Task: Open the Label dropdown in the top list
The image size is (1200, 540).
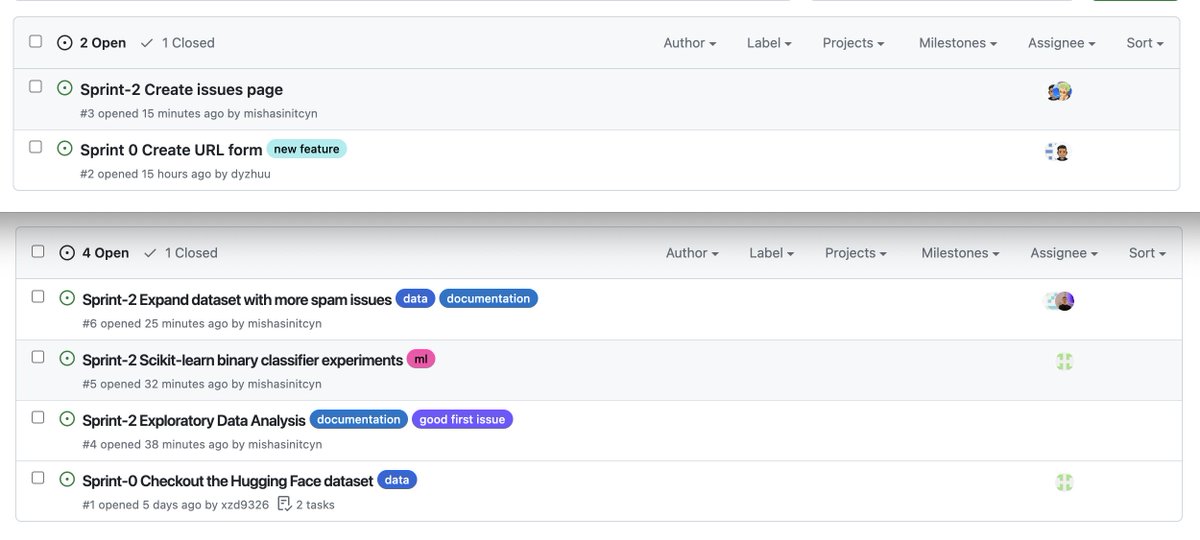Action: (x=769, y=43)
